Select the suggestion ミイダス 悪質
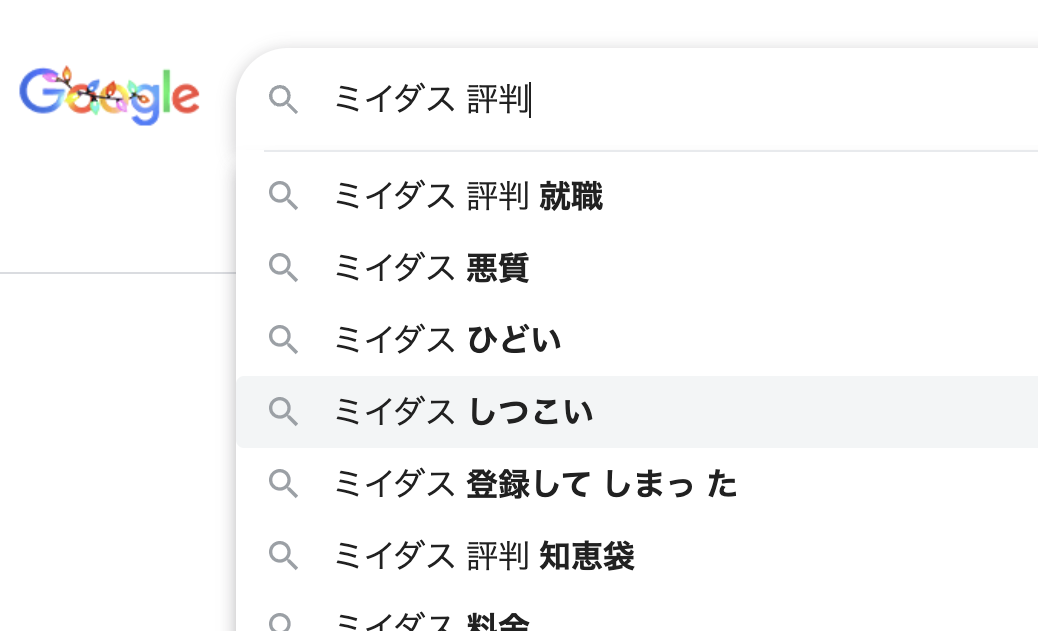The width and height of the screenshot is (1038, 631). coord(432,268)
